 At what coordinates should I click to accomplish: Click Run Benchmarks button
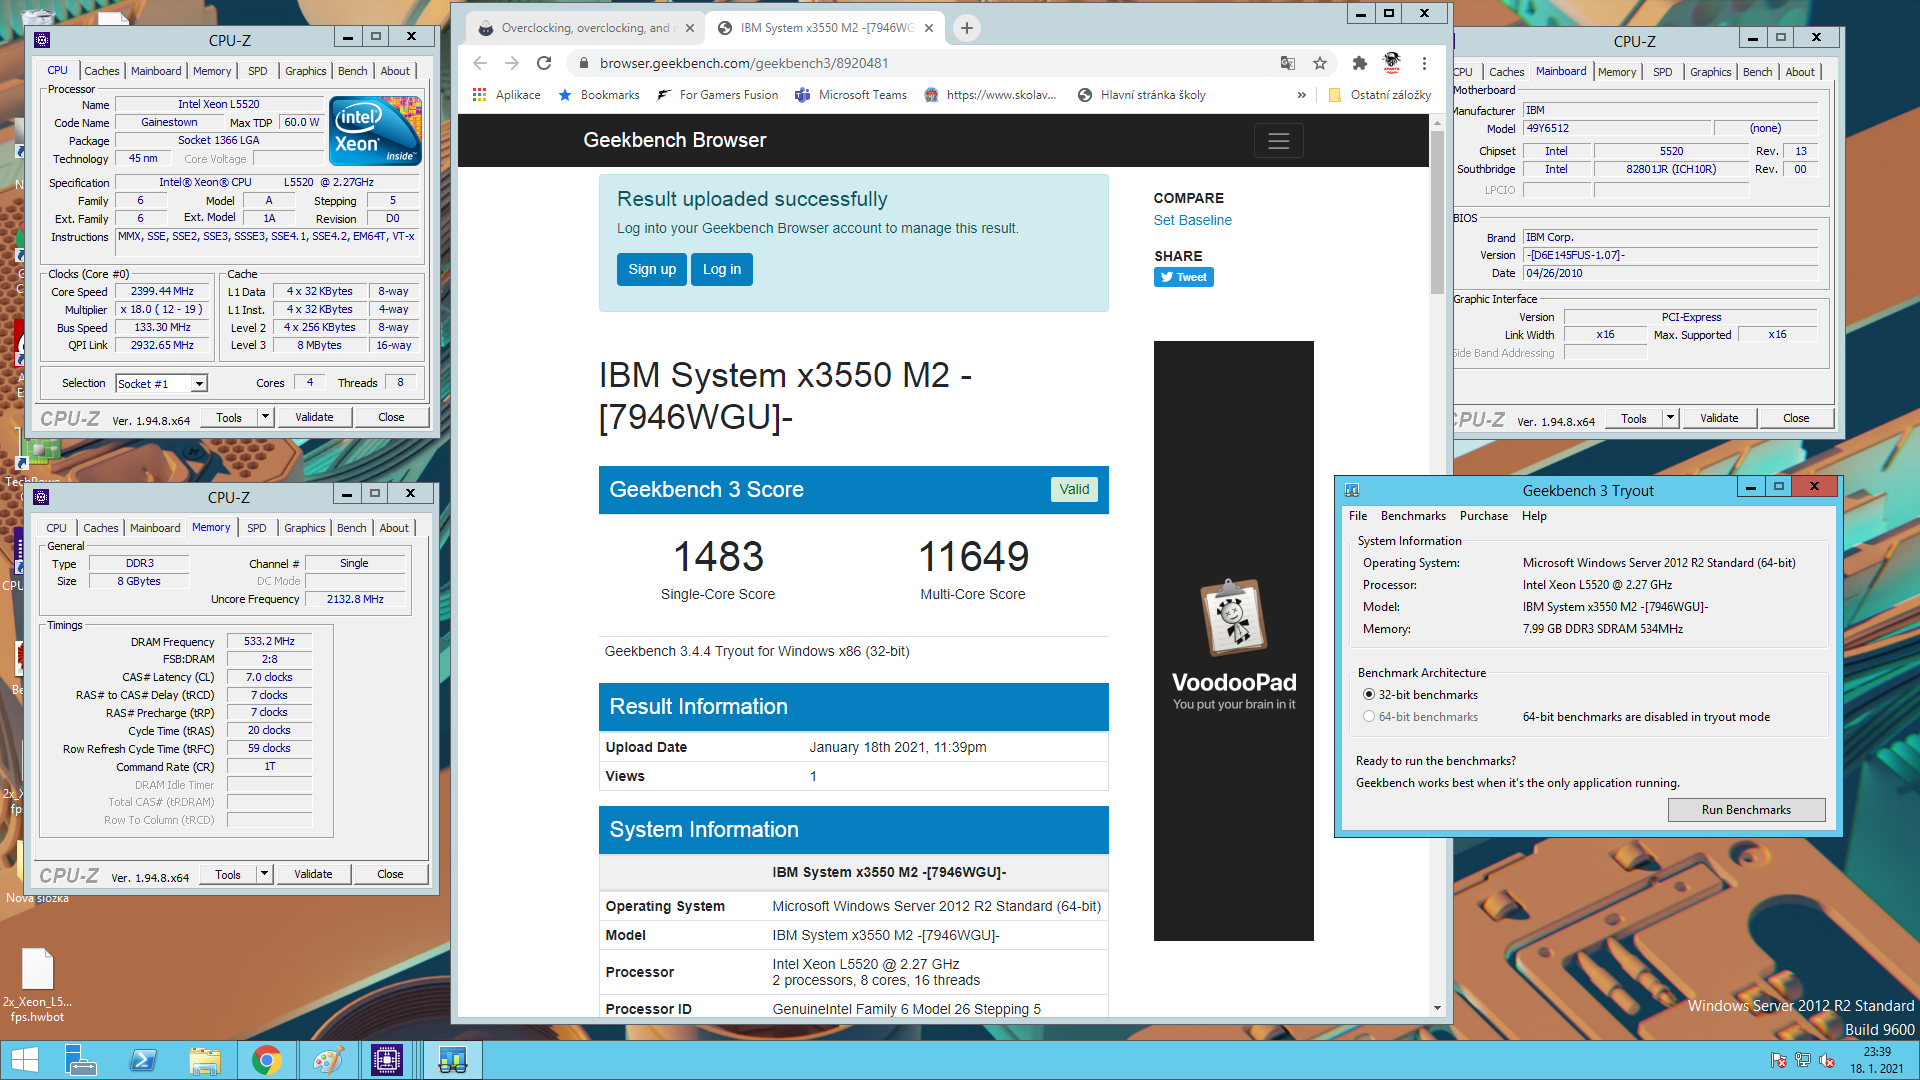[1746, 810]
